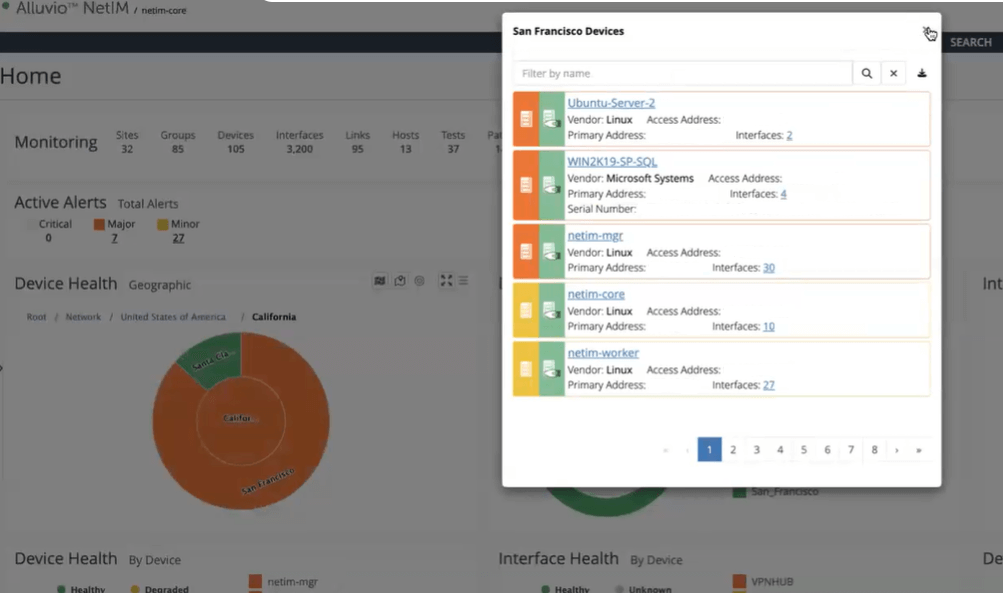Click SEARCH in the top navigation bar

tap(970, 42)
